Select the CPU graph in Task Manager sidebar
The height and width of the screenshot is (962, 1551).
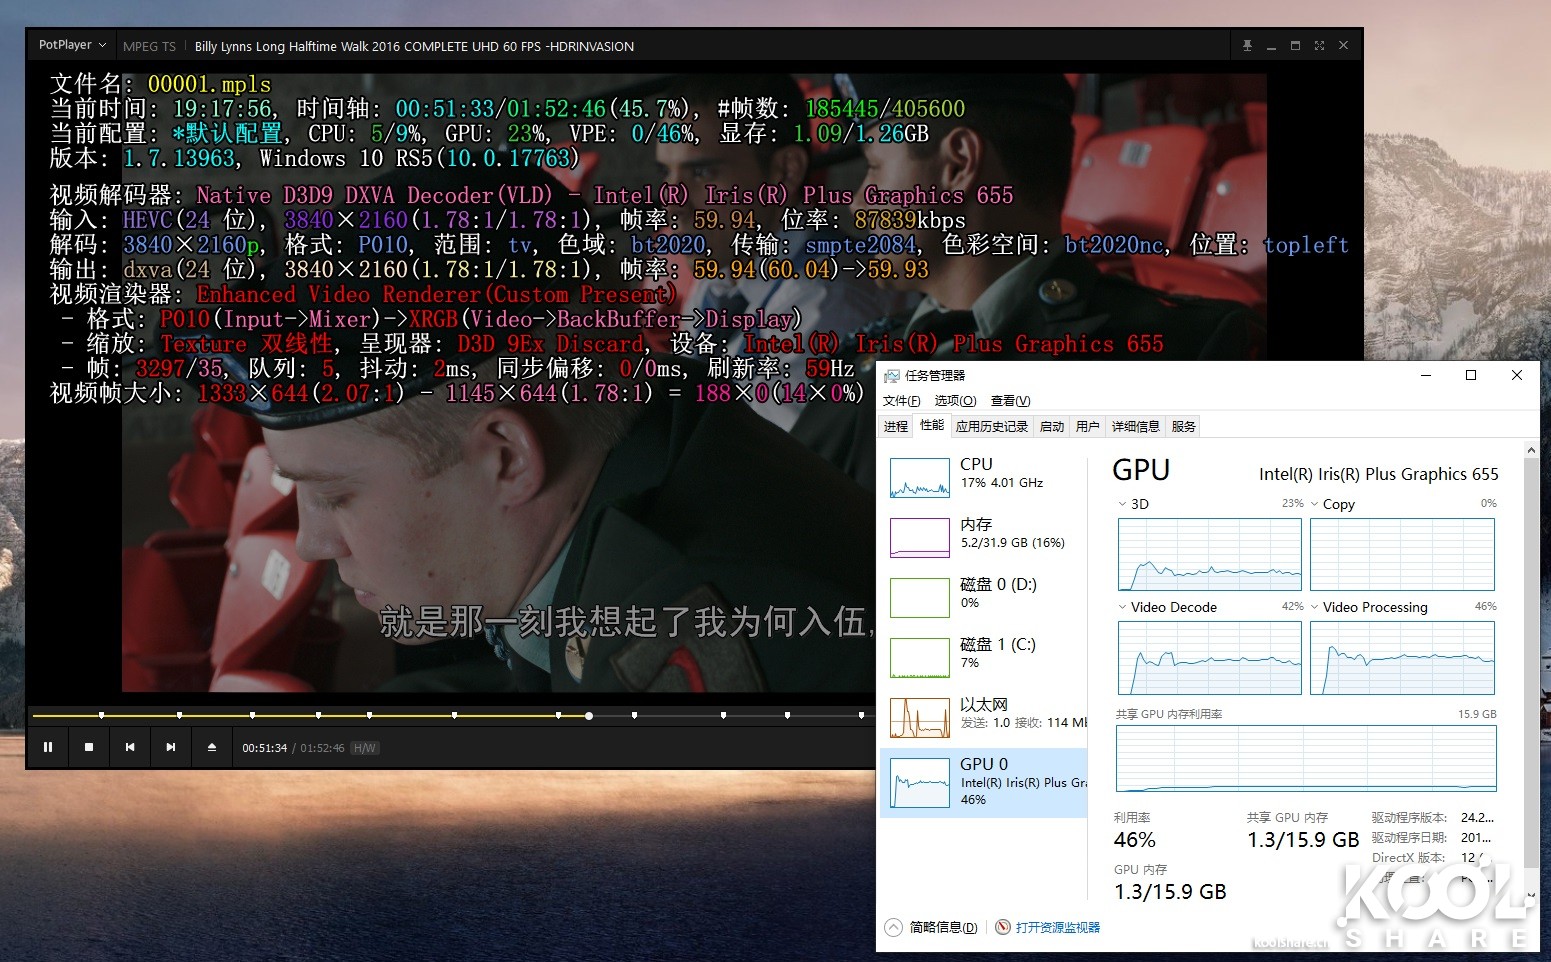tap(918, 478)
